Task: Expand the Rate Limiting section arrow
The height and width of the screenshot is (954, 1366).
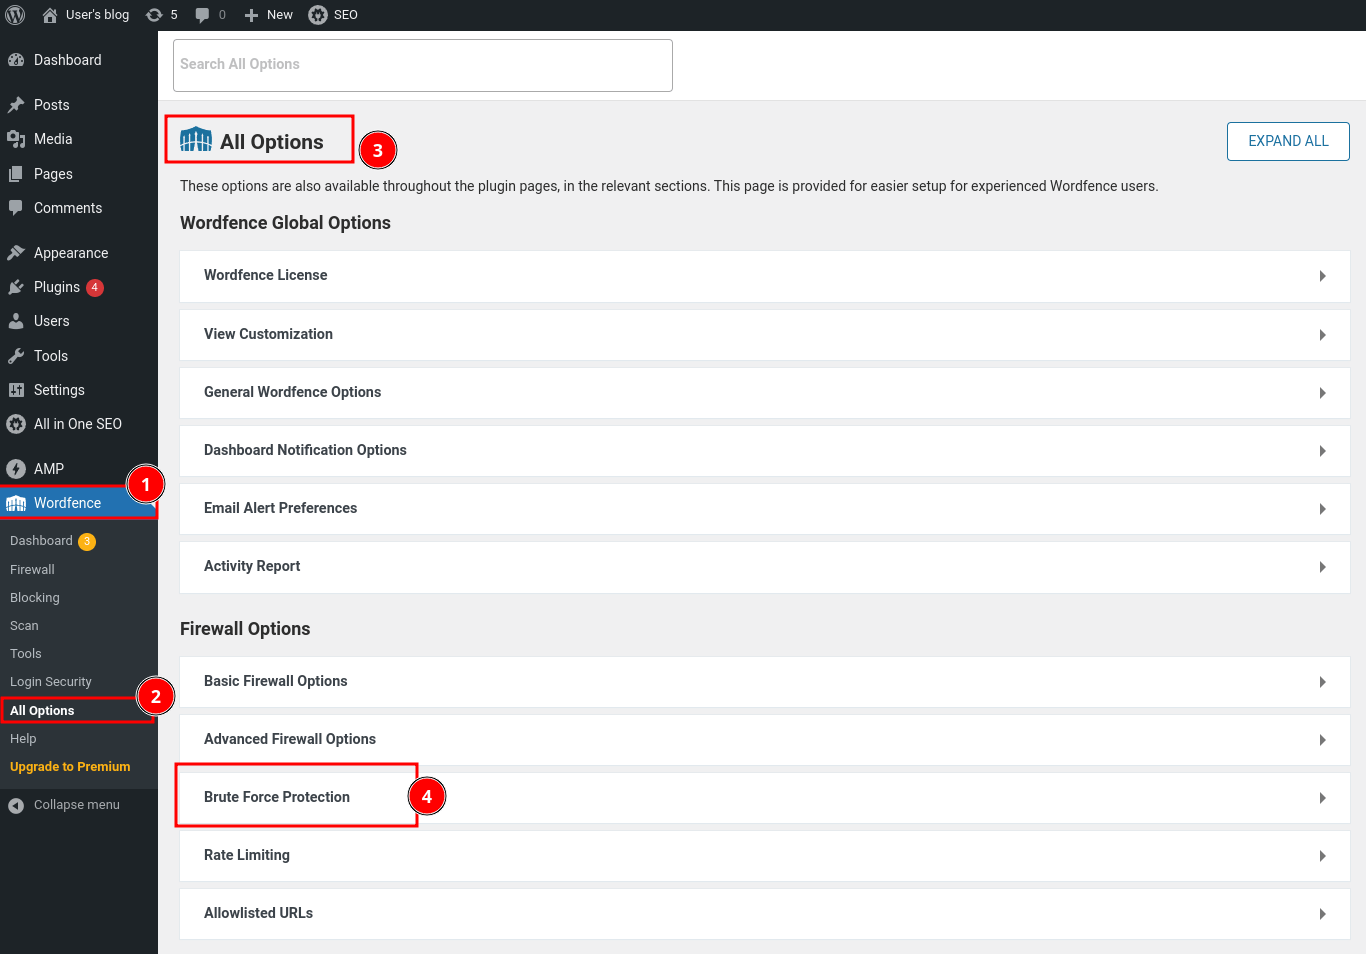Action: point(1322,856)
